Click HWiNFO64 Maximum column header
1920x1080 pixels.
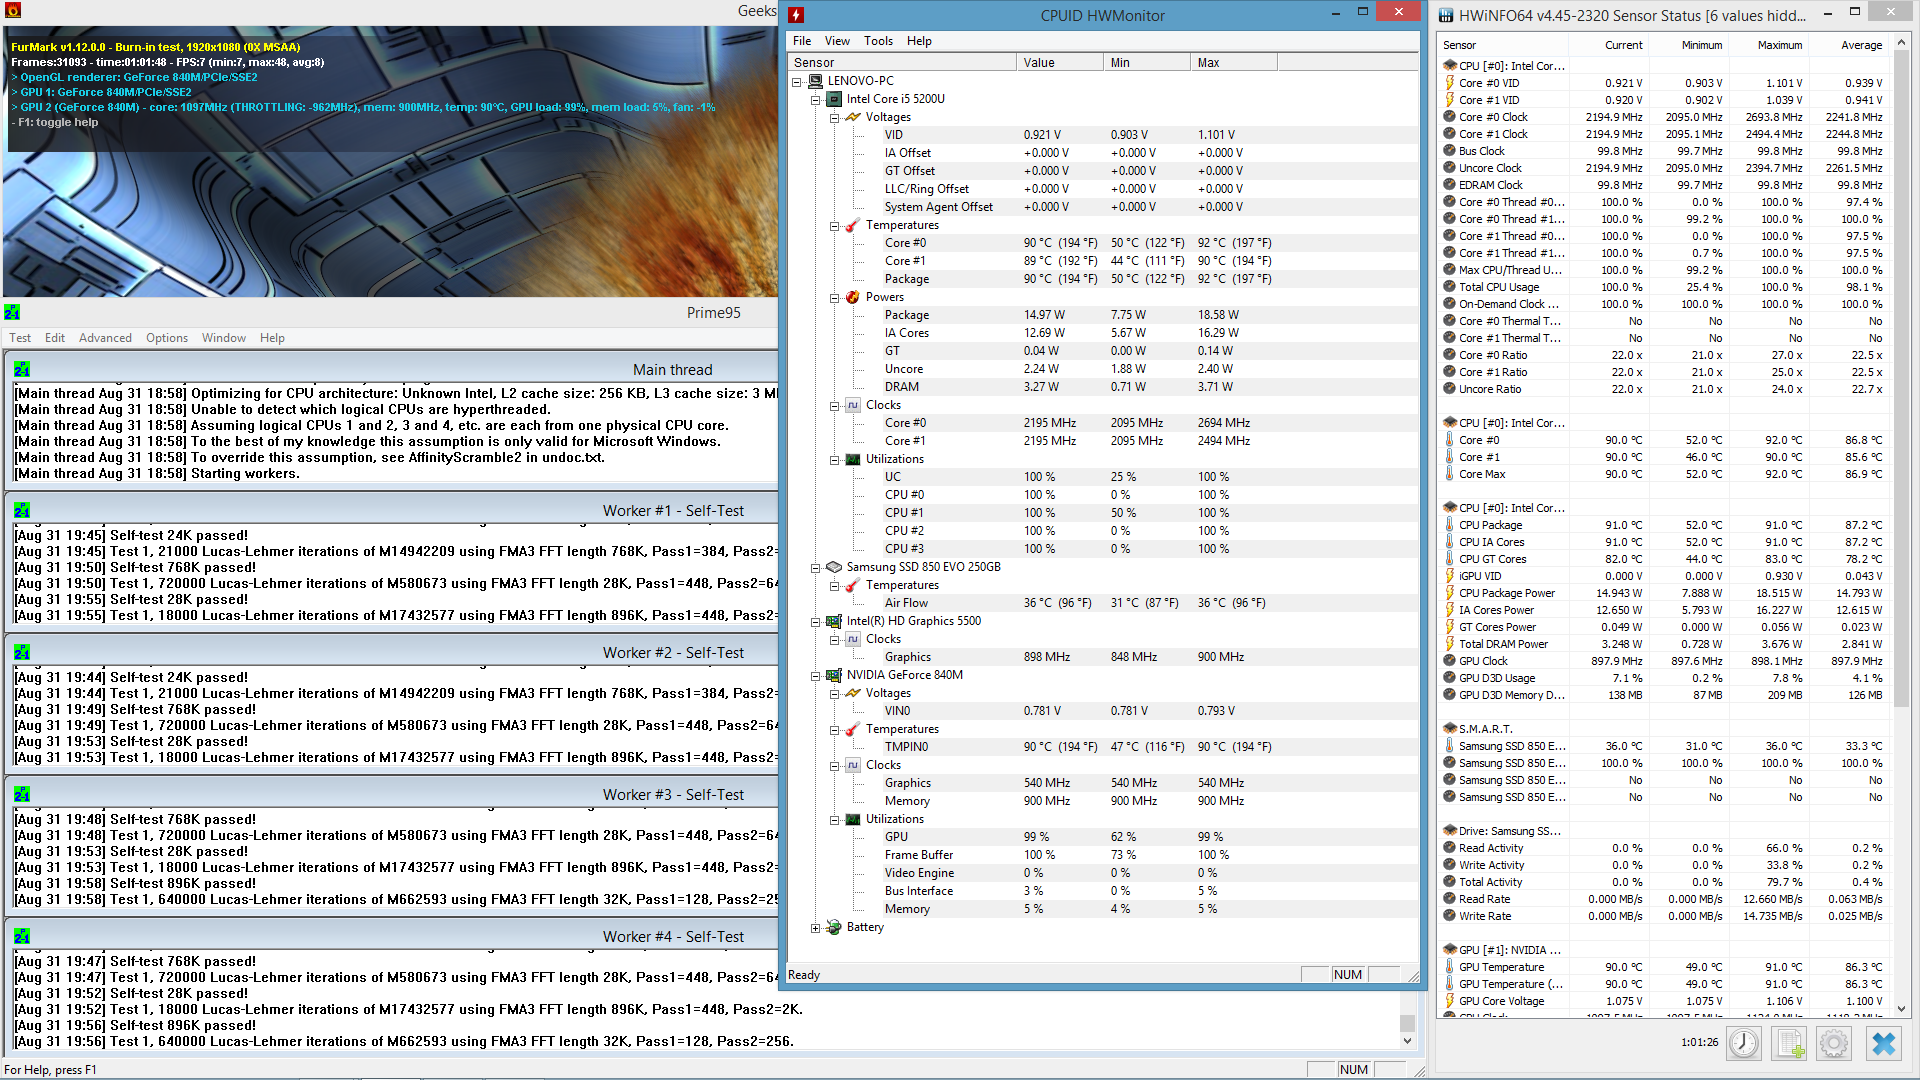click(1768, 45)
